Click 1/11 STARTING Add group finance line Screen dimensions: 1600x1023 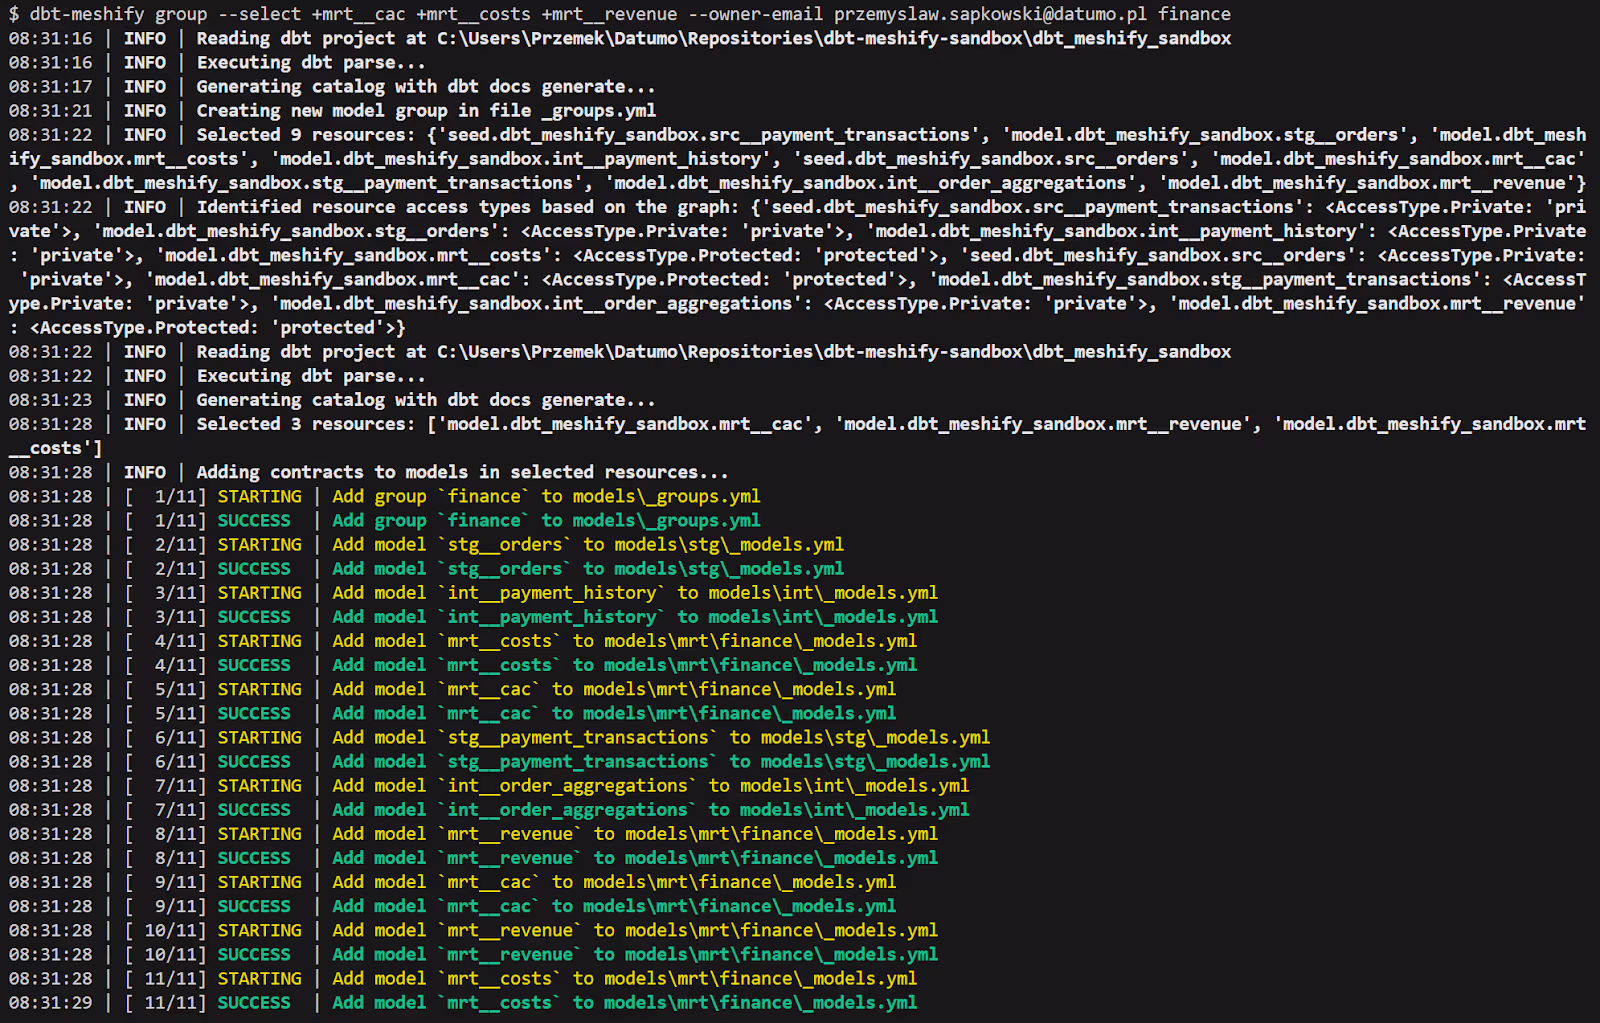click(385, 496)
